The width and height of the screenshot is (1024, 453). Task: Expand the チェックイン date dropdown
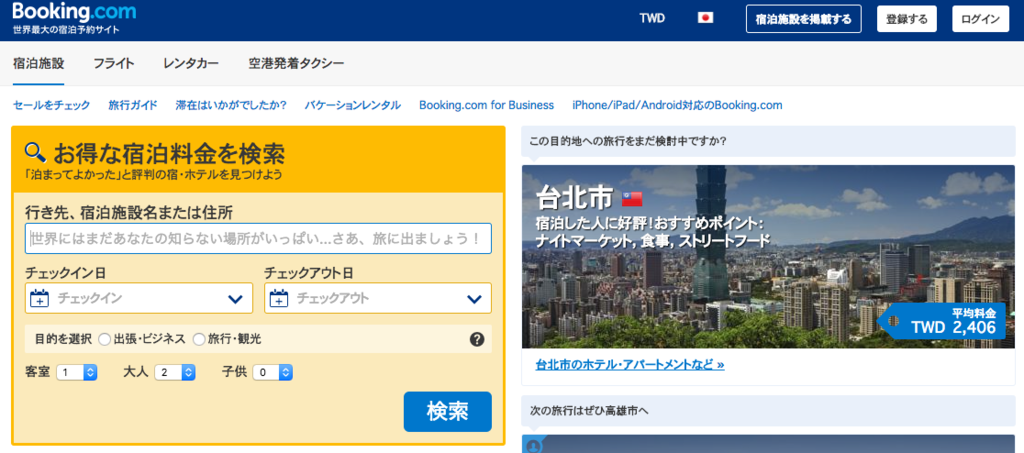click(139, 298)
